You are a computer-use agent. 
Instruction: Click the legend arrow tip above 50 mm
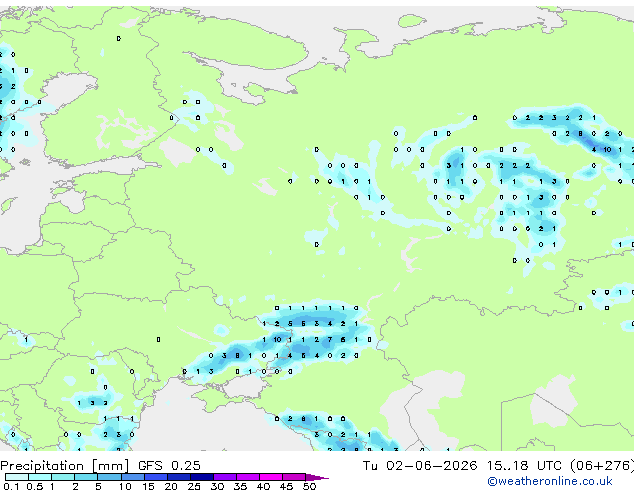(317, 477)
